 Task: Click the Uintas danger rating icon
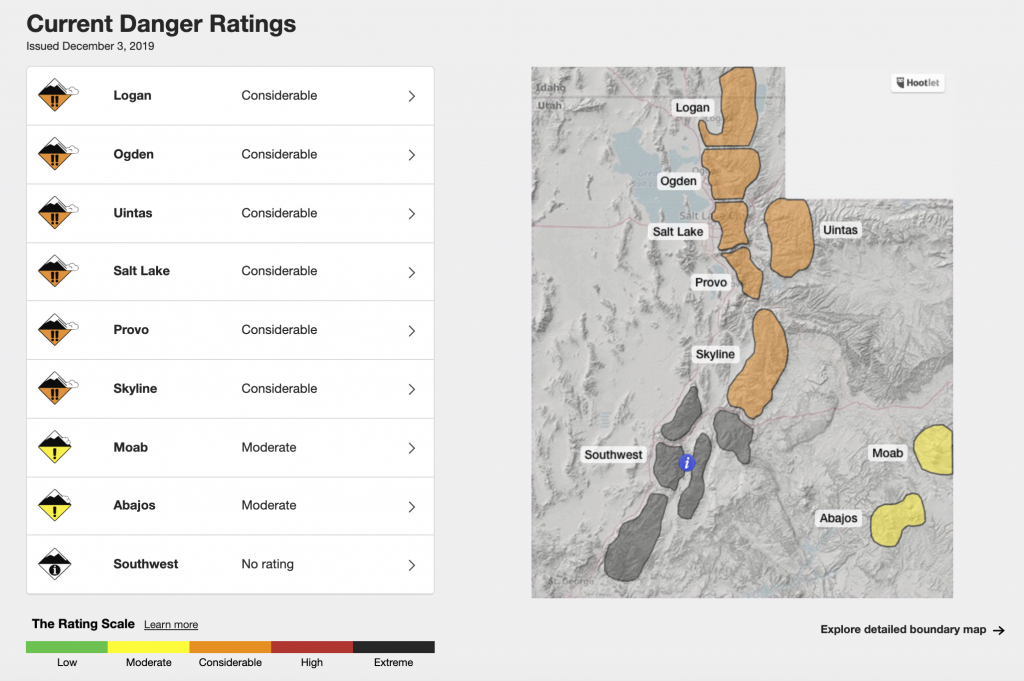click(54, 213)
